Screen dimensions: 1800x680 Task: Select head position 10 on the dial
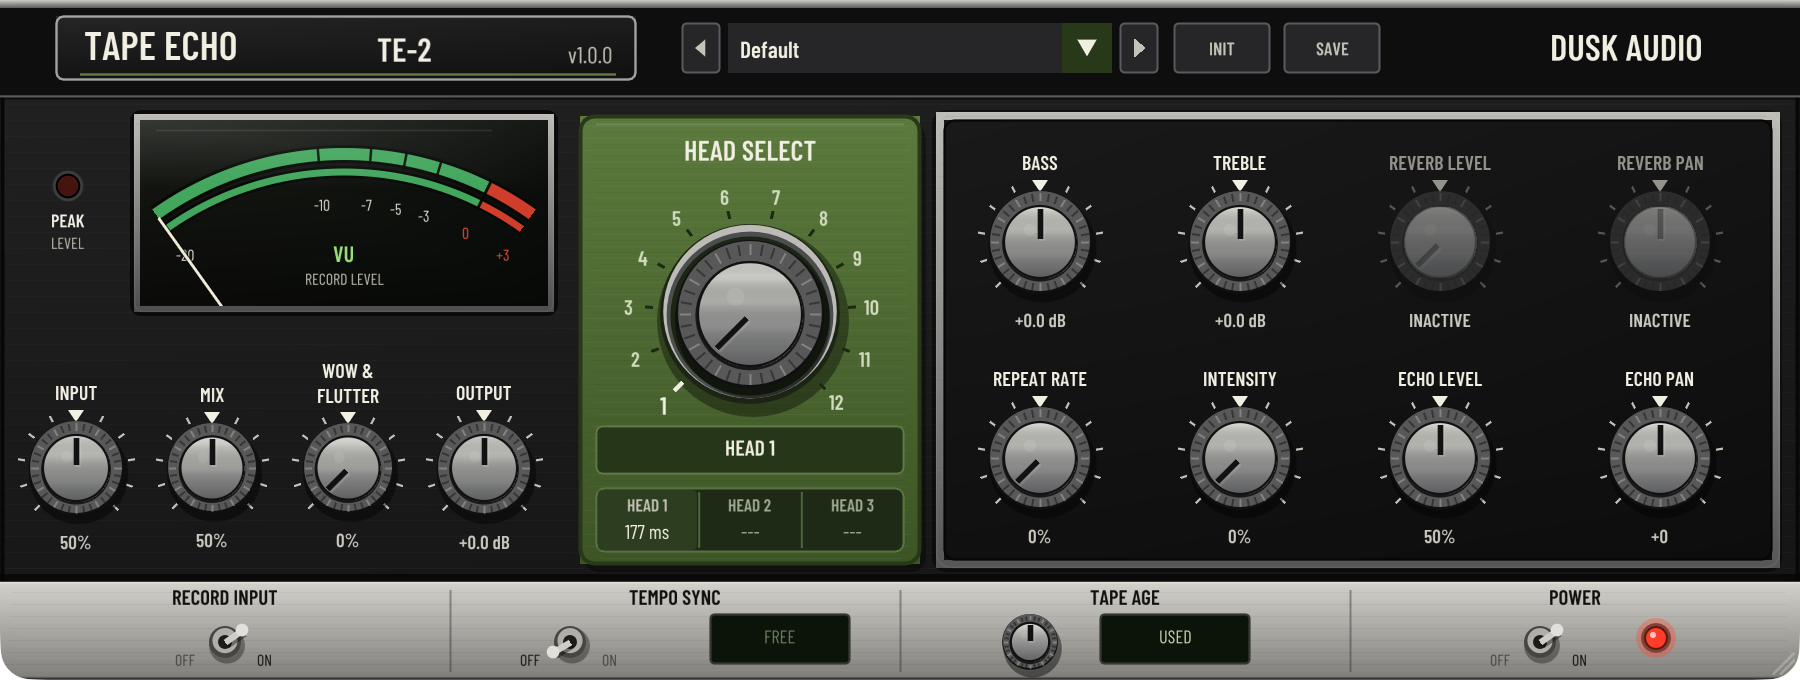coord(871,308)
